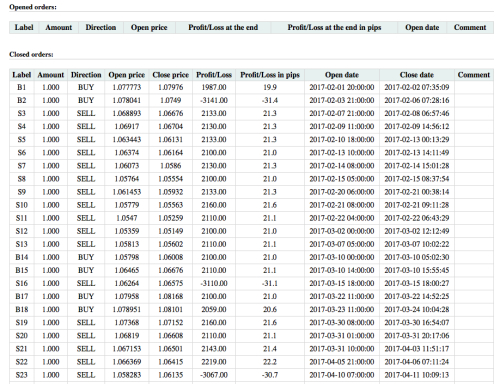Click close price 1.0749

[x=170, y=100]
